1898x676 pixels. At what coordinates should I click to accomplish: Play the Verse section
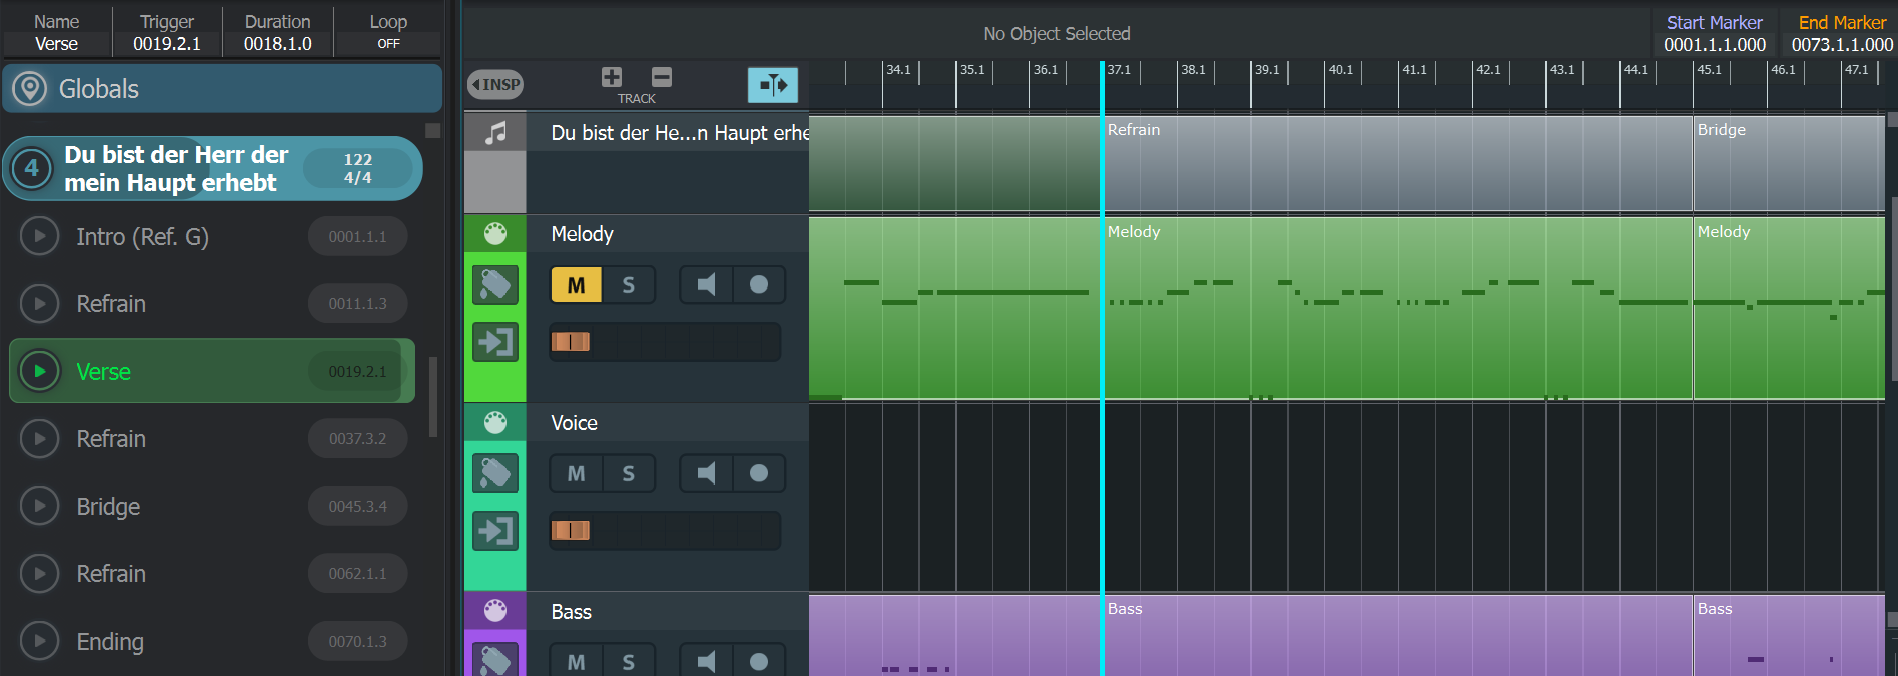(x=40, y=371)
